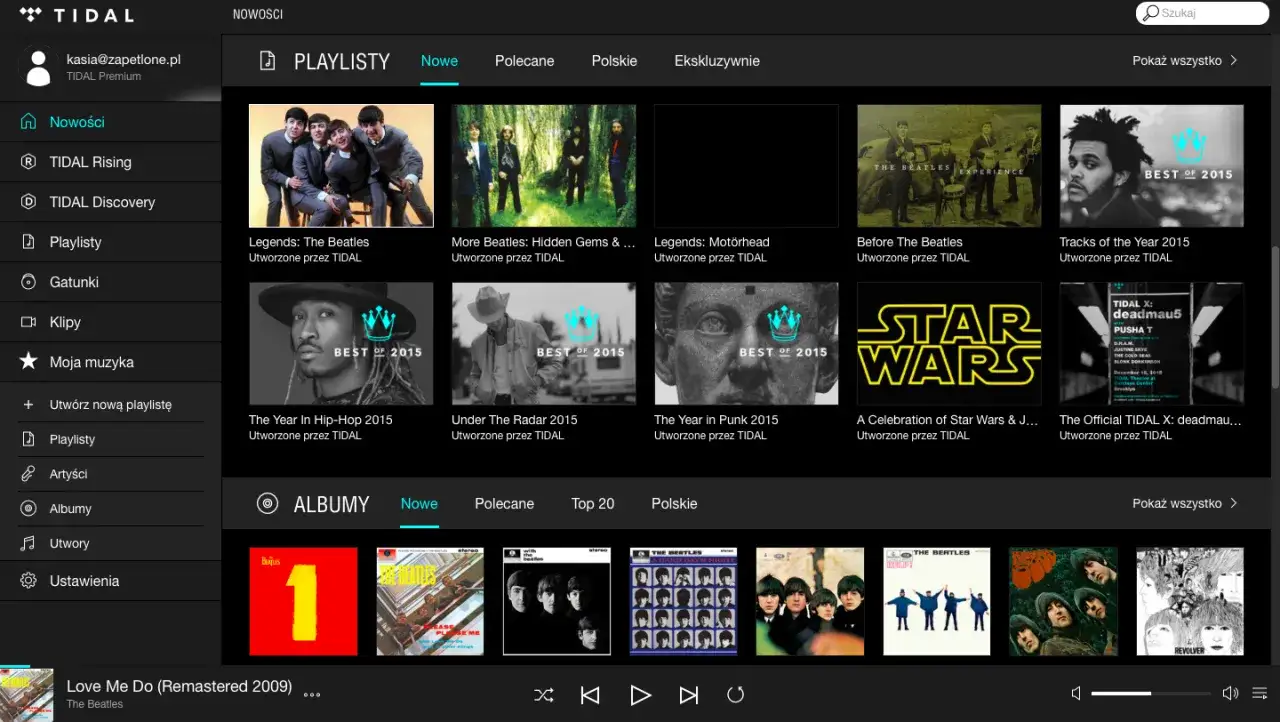
Task: Toggle shuffle playback mode
Action: (x=543, y=695)
